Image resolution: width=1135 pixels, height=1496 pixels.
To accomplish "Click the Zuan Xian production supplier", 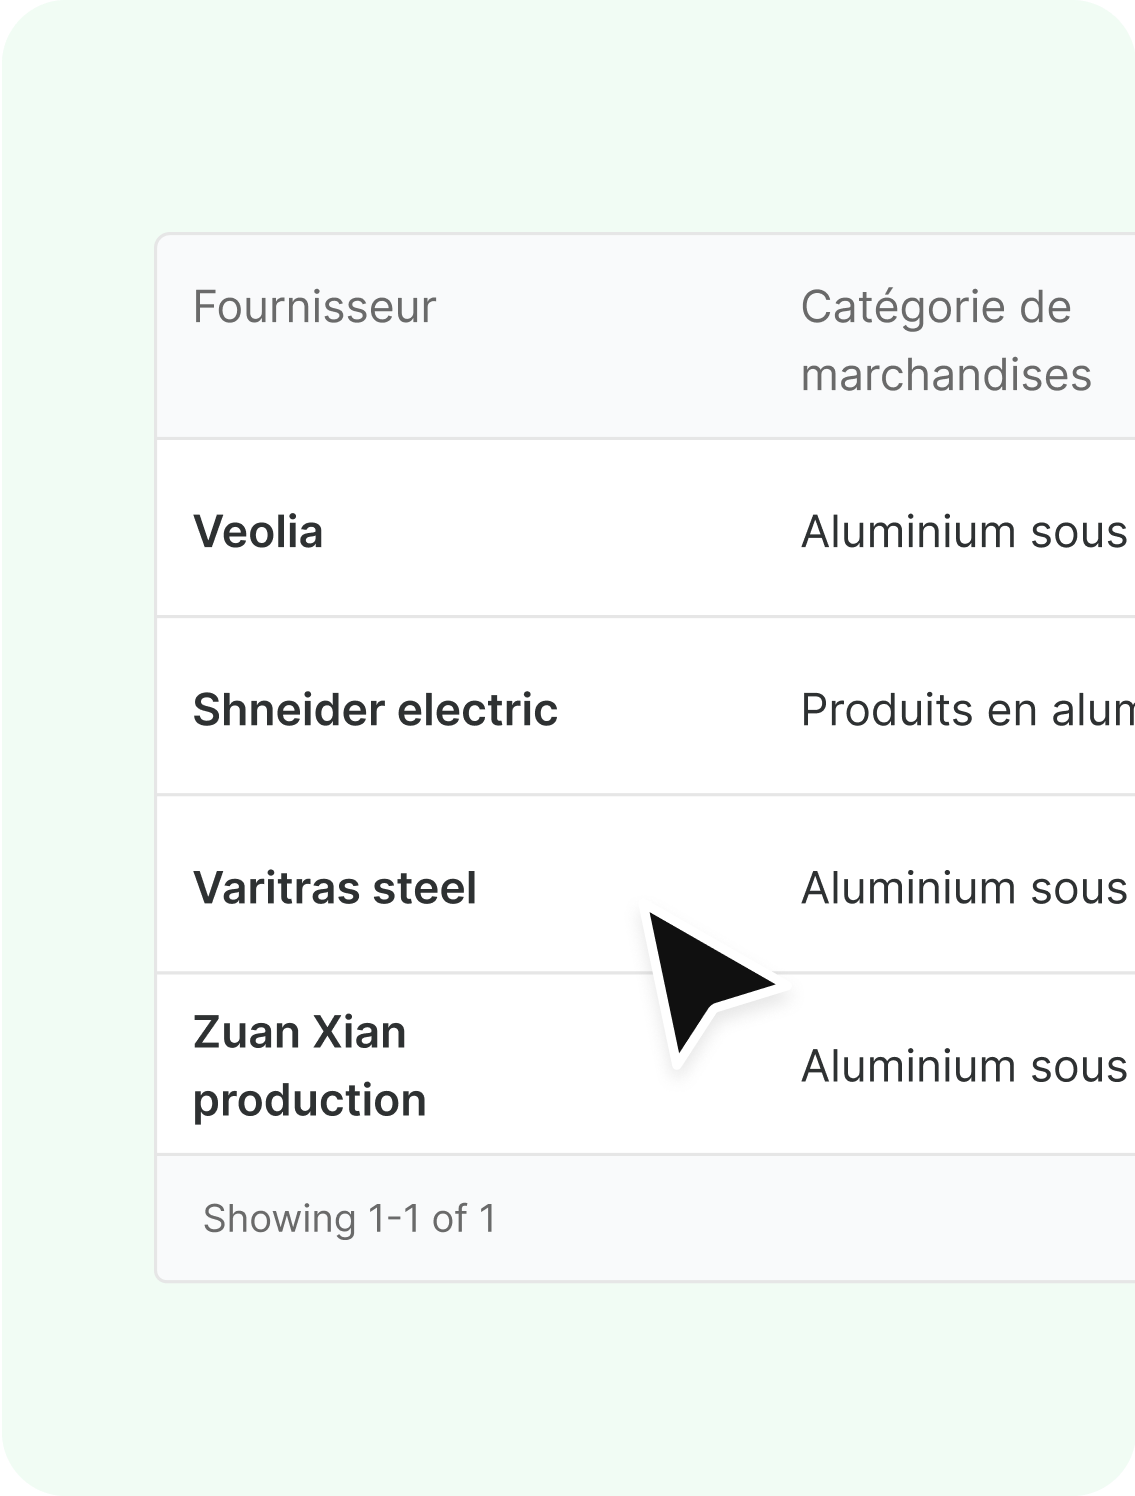I will (x=309, y=1066).
